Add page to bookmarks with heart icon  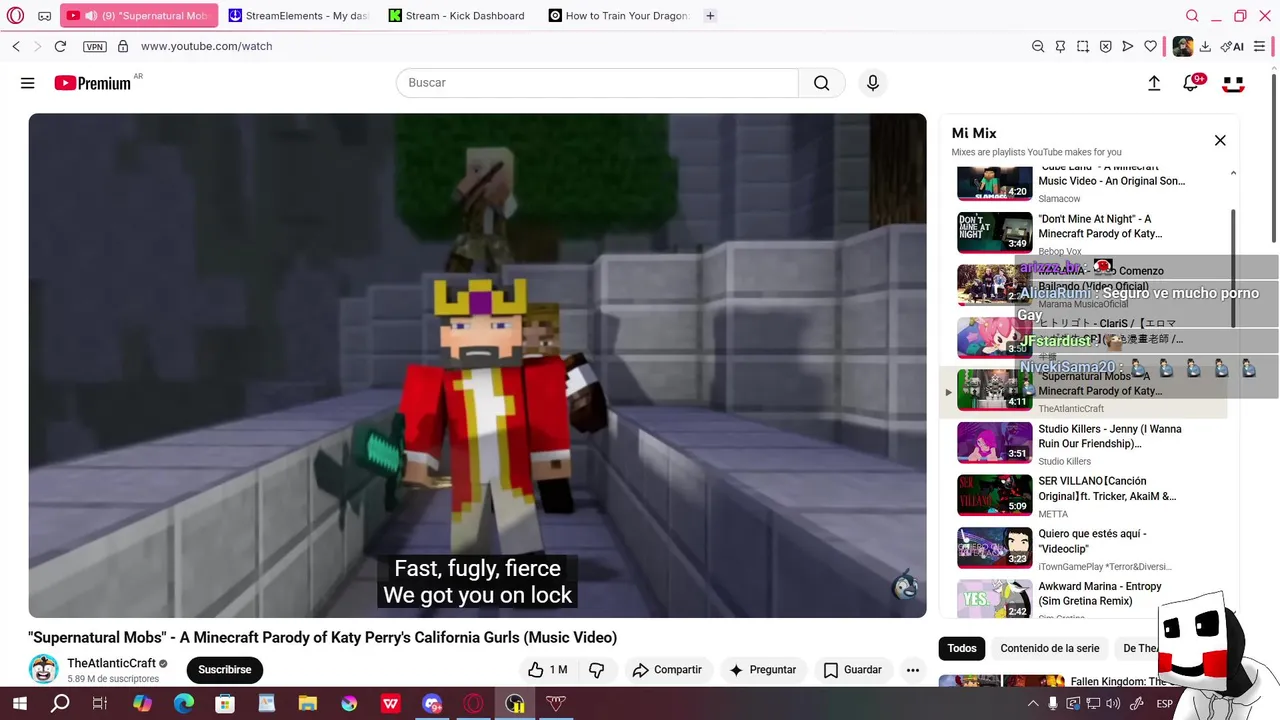pyautogui.click(x=1150, y=46)
